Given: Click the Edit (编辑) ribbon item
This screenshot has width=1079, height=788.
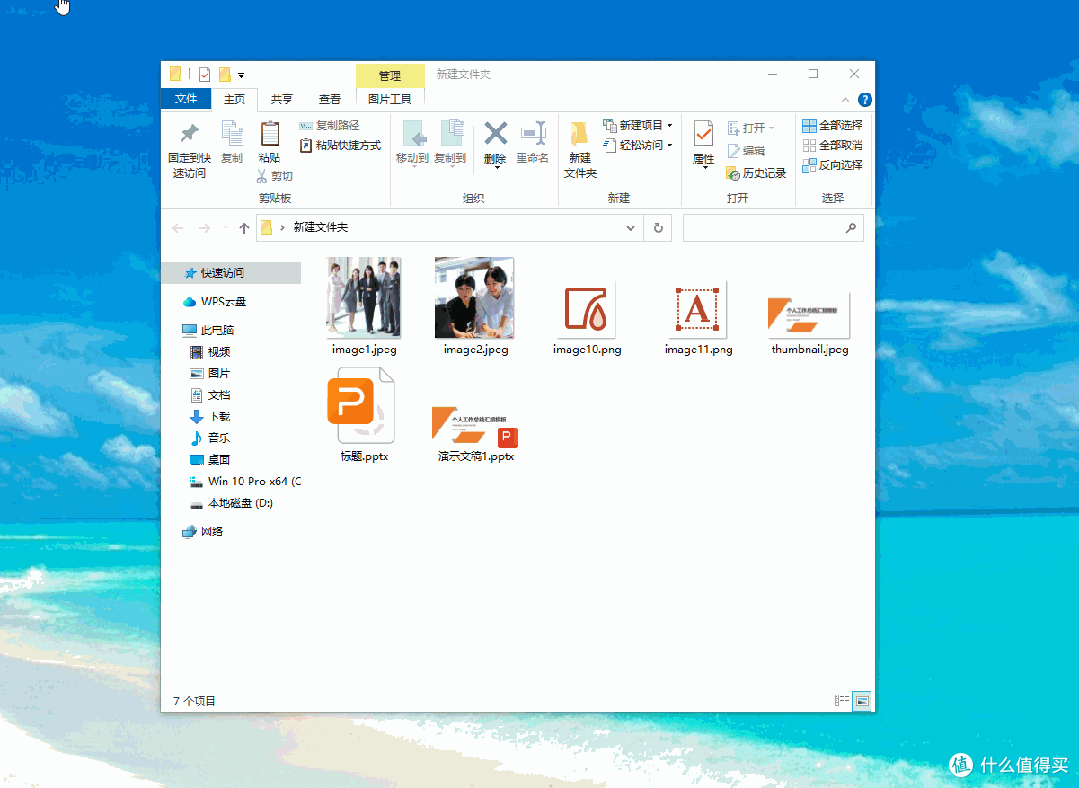Looking at the screenshot, I should pyautogui.click(x=747, y=151).
